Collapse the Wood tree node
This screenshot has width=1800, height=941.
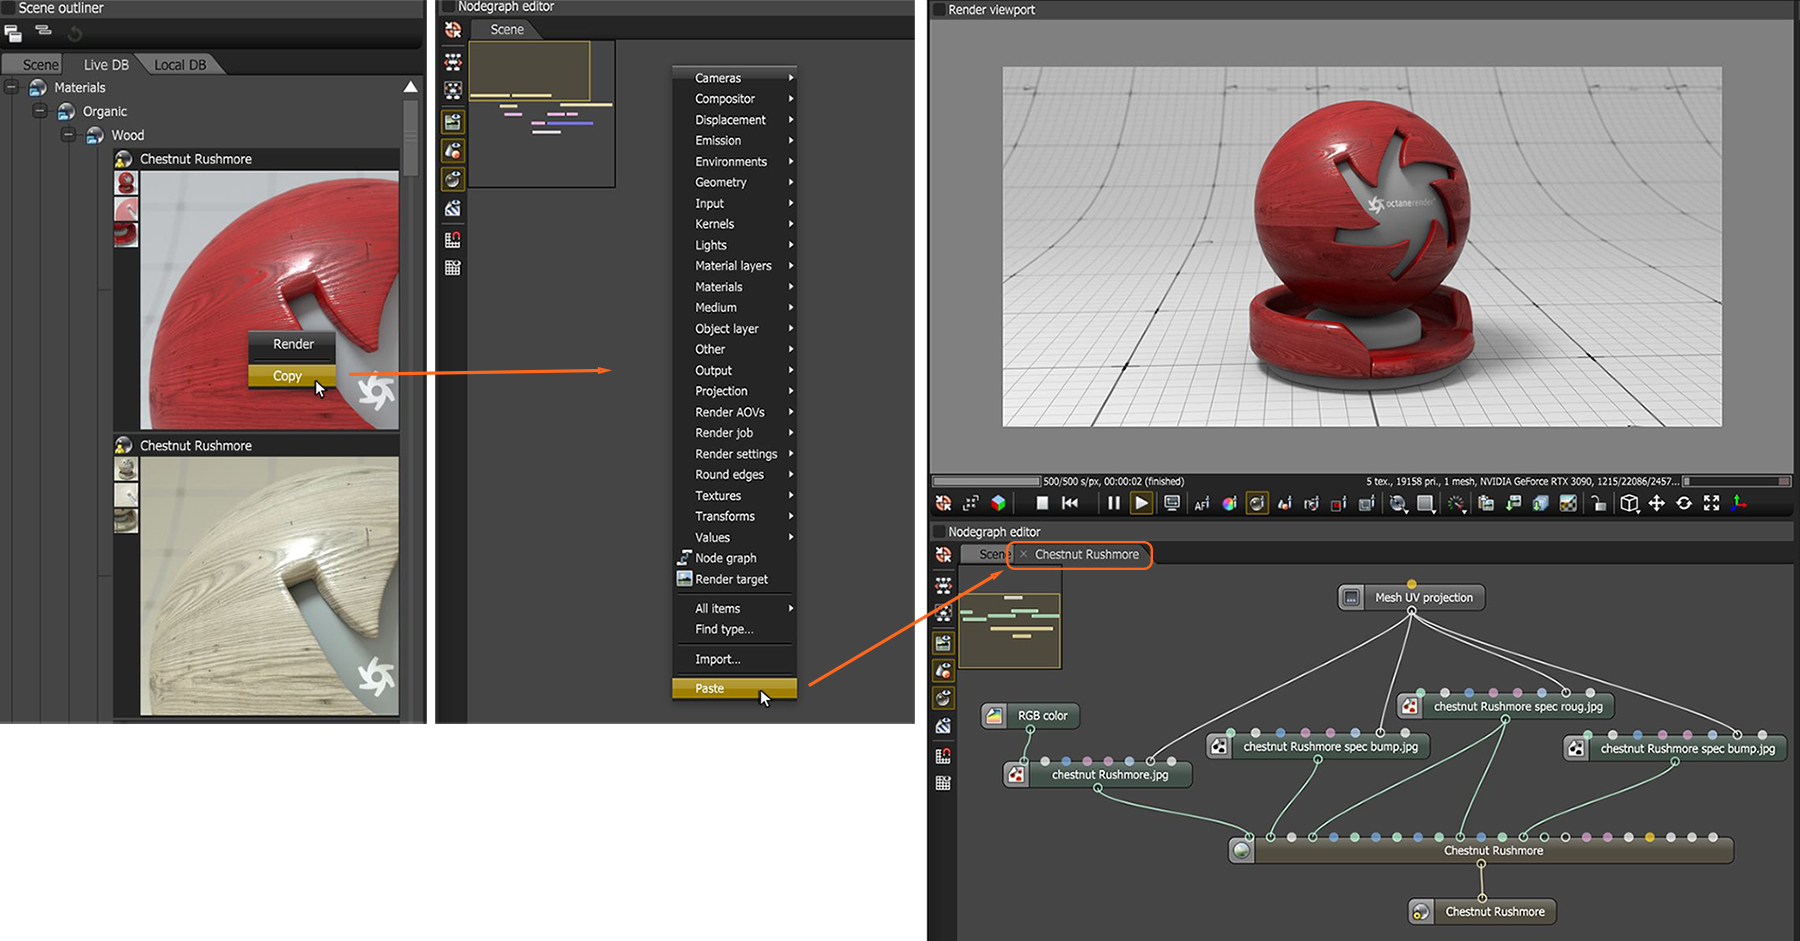(x=68, y=135)
